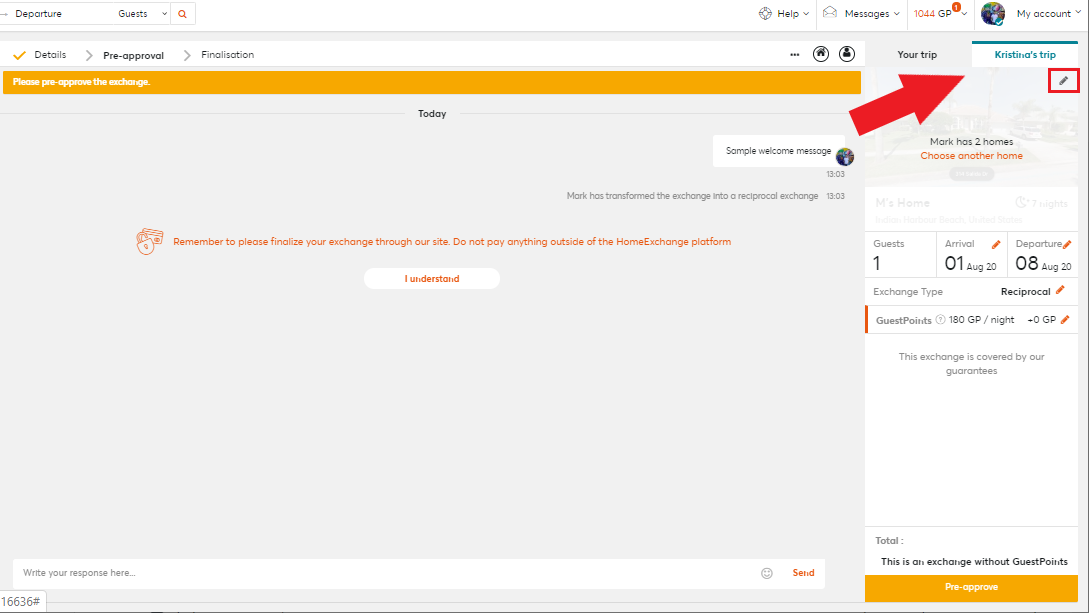Open the profile avatar in header
The width and height of the screenshot is (1089, 613).
(992, 13)
